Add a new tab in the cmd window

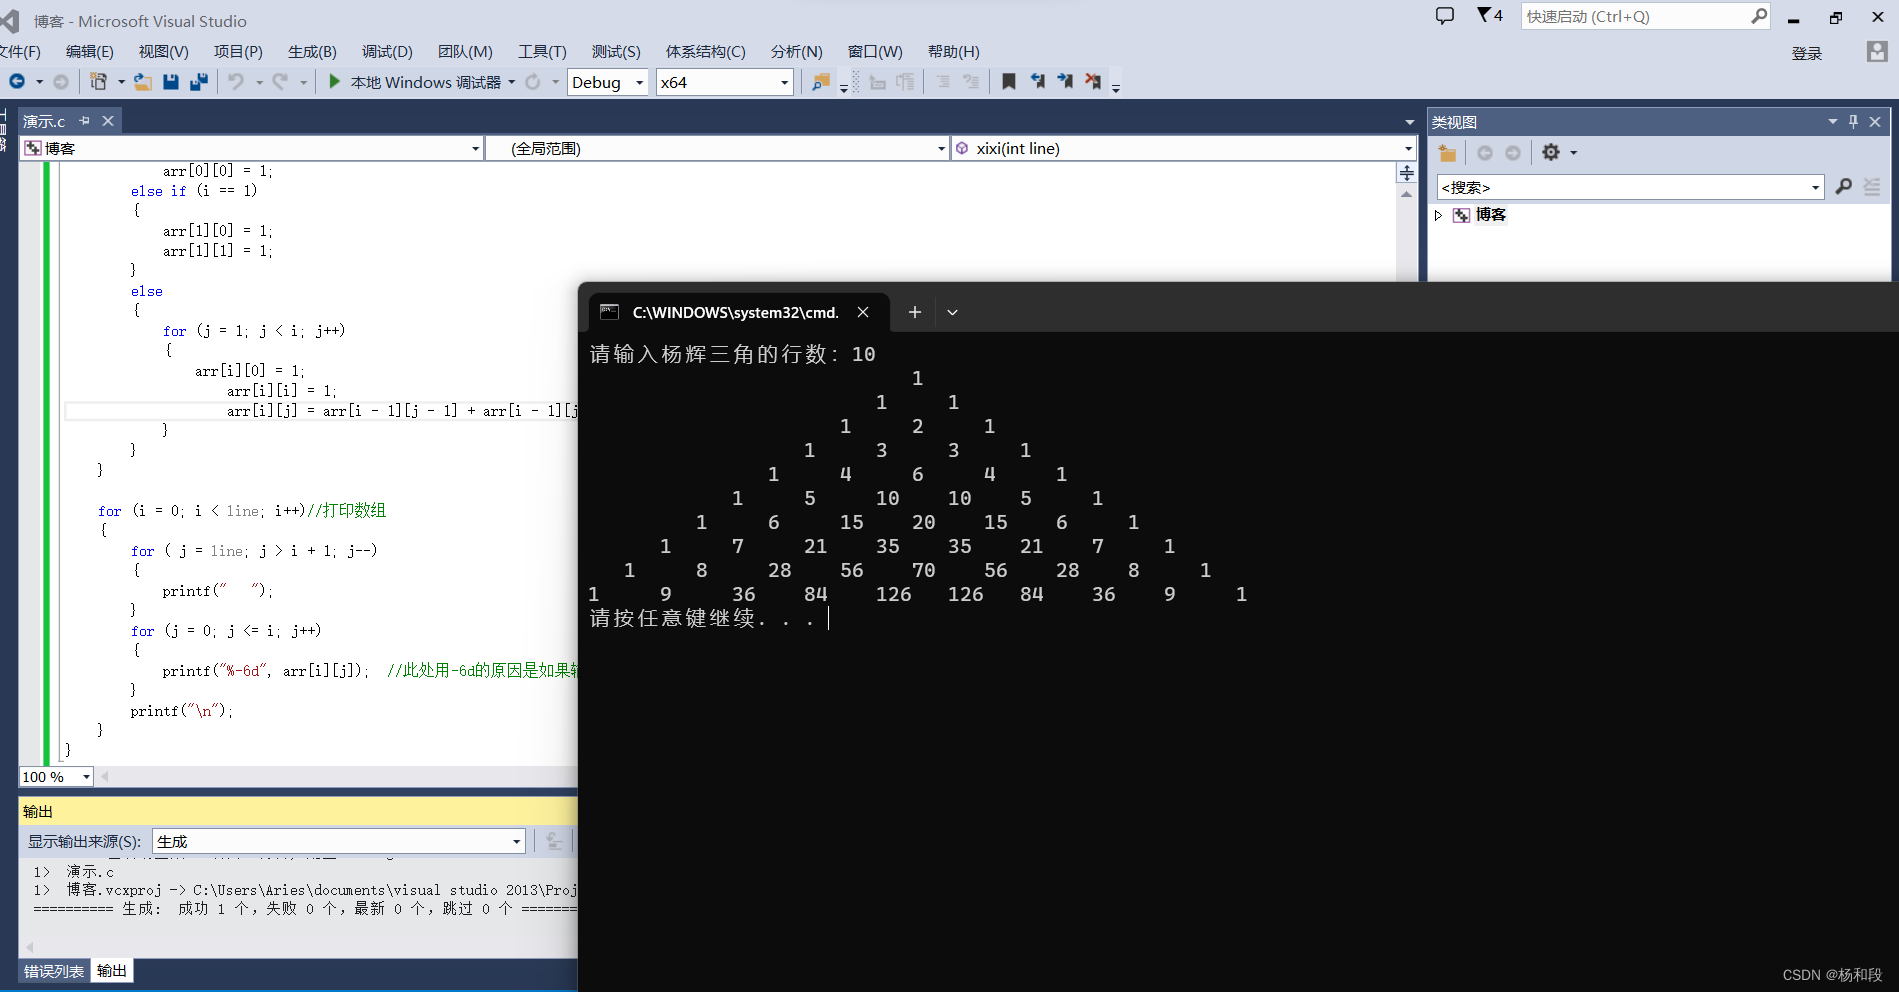pos(914,313)
